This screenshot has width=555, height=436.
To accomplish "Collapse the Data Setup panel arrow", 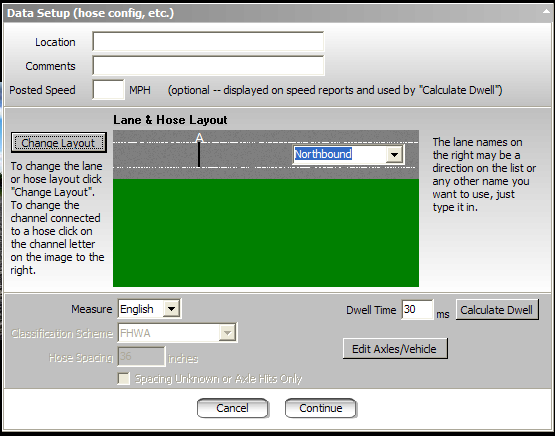I will pyautogui.click(x=546, y=12).
